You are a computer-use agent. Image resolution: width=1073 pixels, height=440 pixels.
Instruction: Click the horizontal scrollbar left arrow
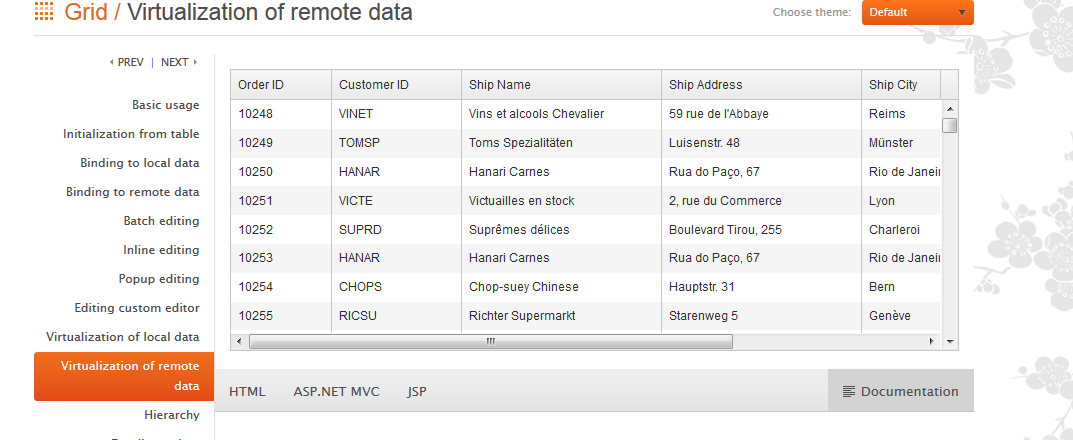(x=240, y=341)
